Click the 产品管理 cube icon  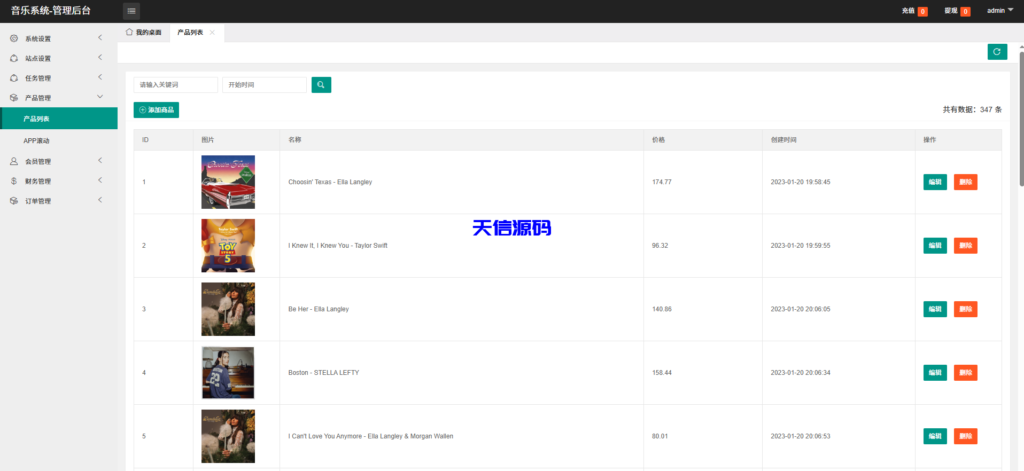tap(14, 98)
